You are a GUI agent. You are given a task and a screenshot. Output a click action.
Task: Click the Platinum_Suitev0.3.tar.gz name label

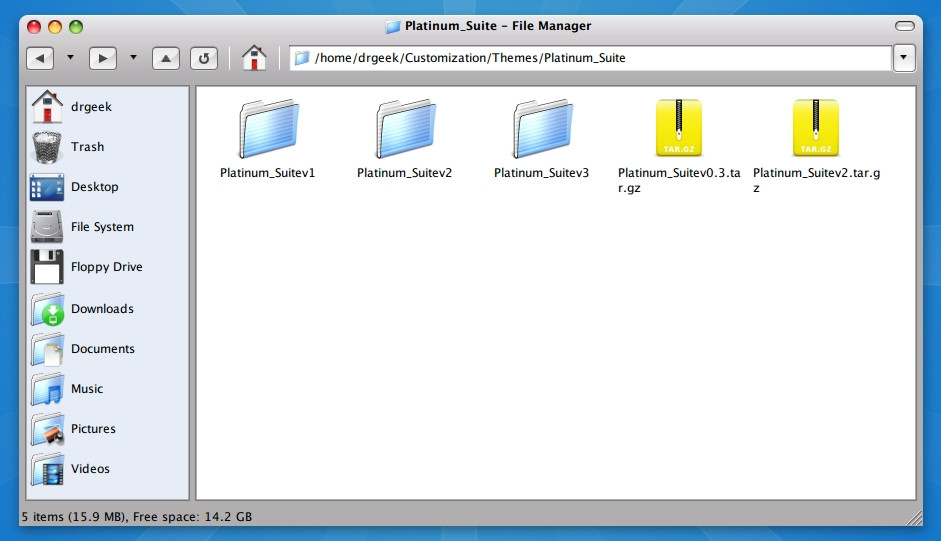click(x=679, y=180)
